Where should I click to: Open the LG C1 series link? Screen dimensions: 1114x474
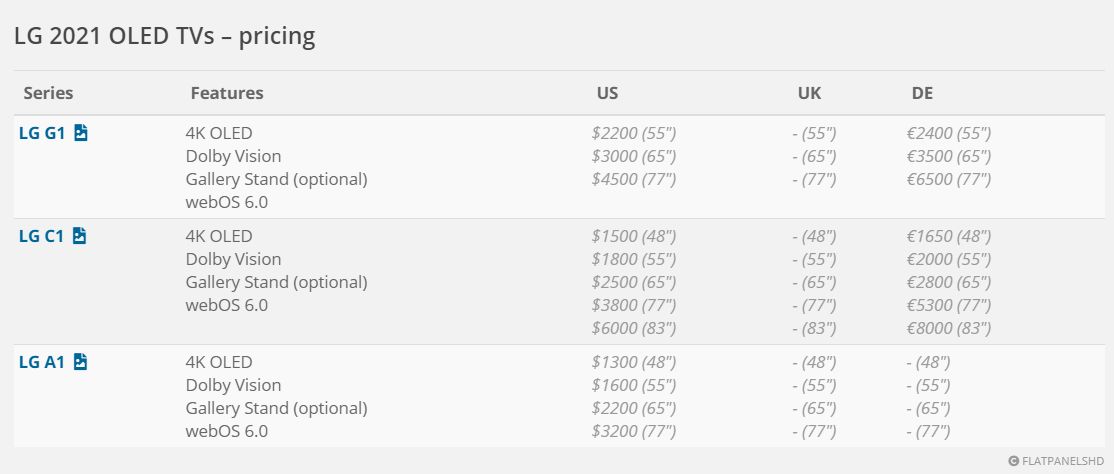pos(42,236)
